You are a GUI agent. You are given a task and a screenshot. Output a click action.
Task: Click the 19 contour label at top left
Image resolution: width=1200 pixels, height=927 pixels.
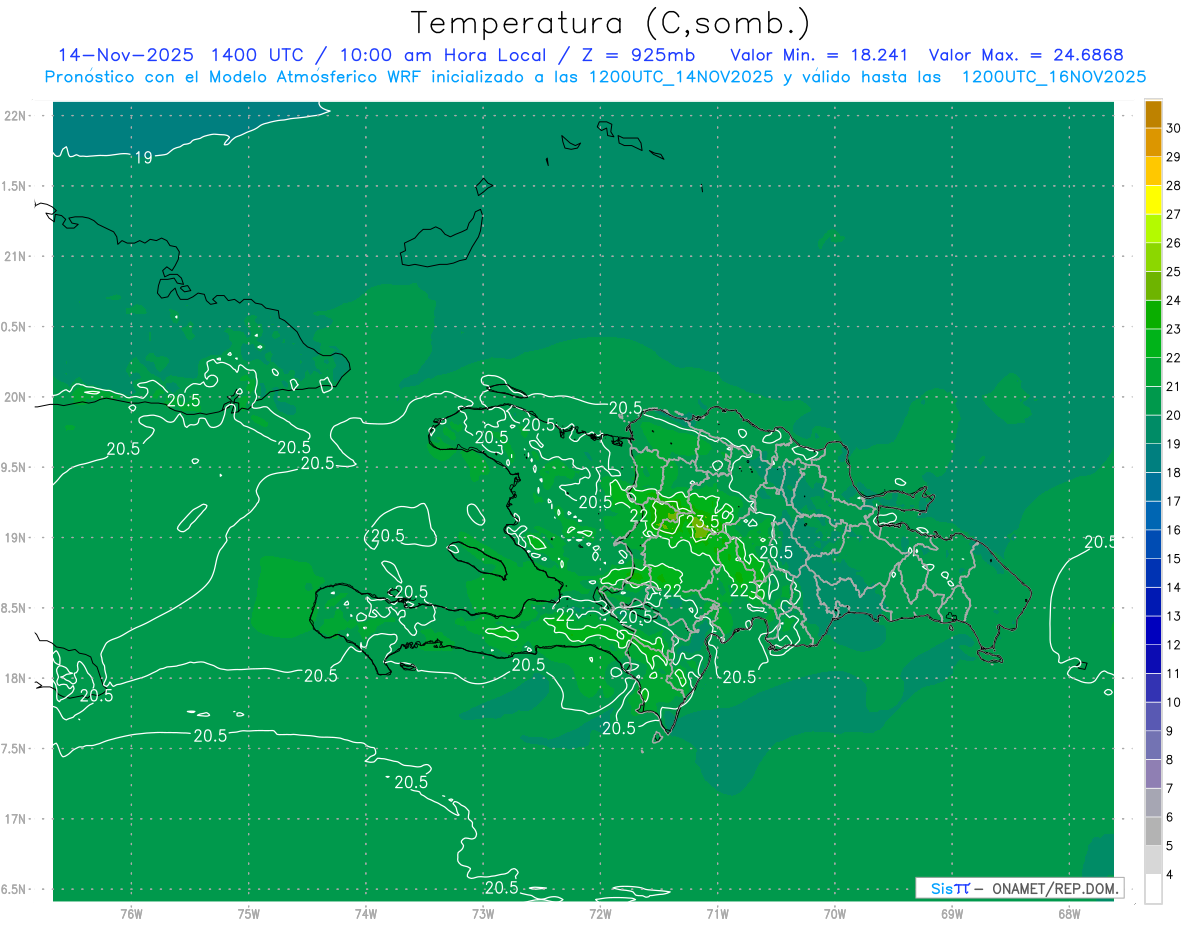(x=143, y=157)
